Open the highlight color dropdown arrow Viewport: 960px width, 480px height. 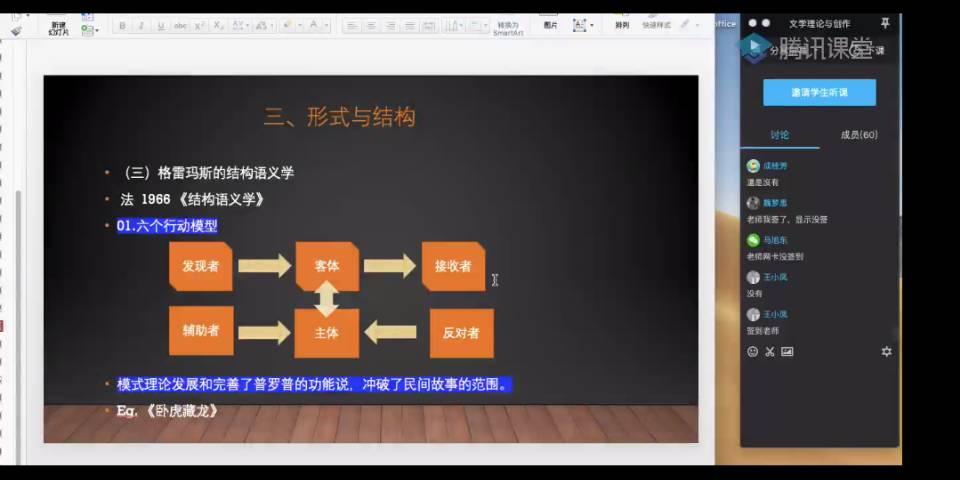[299, 26]
